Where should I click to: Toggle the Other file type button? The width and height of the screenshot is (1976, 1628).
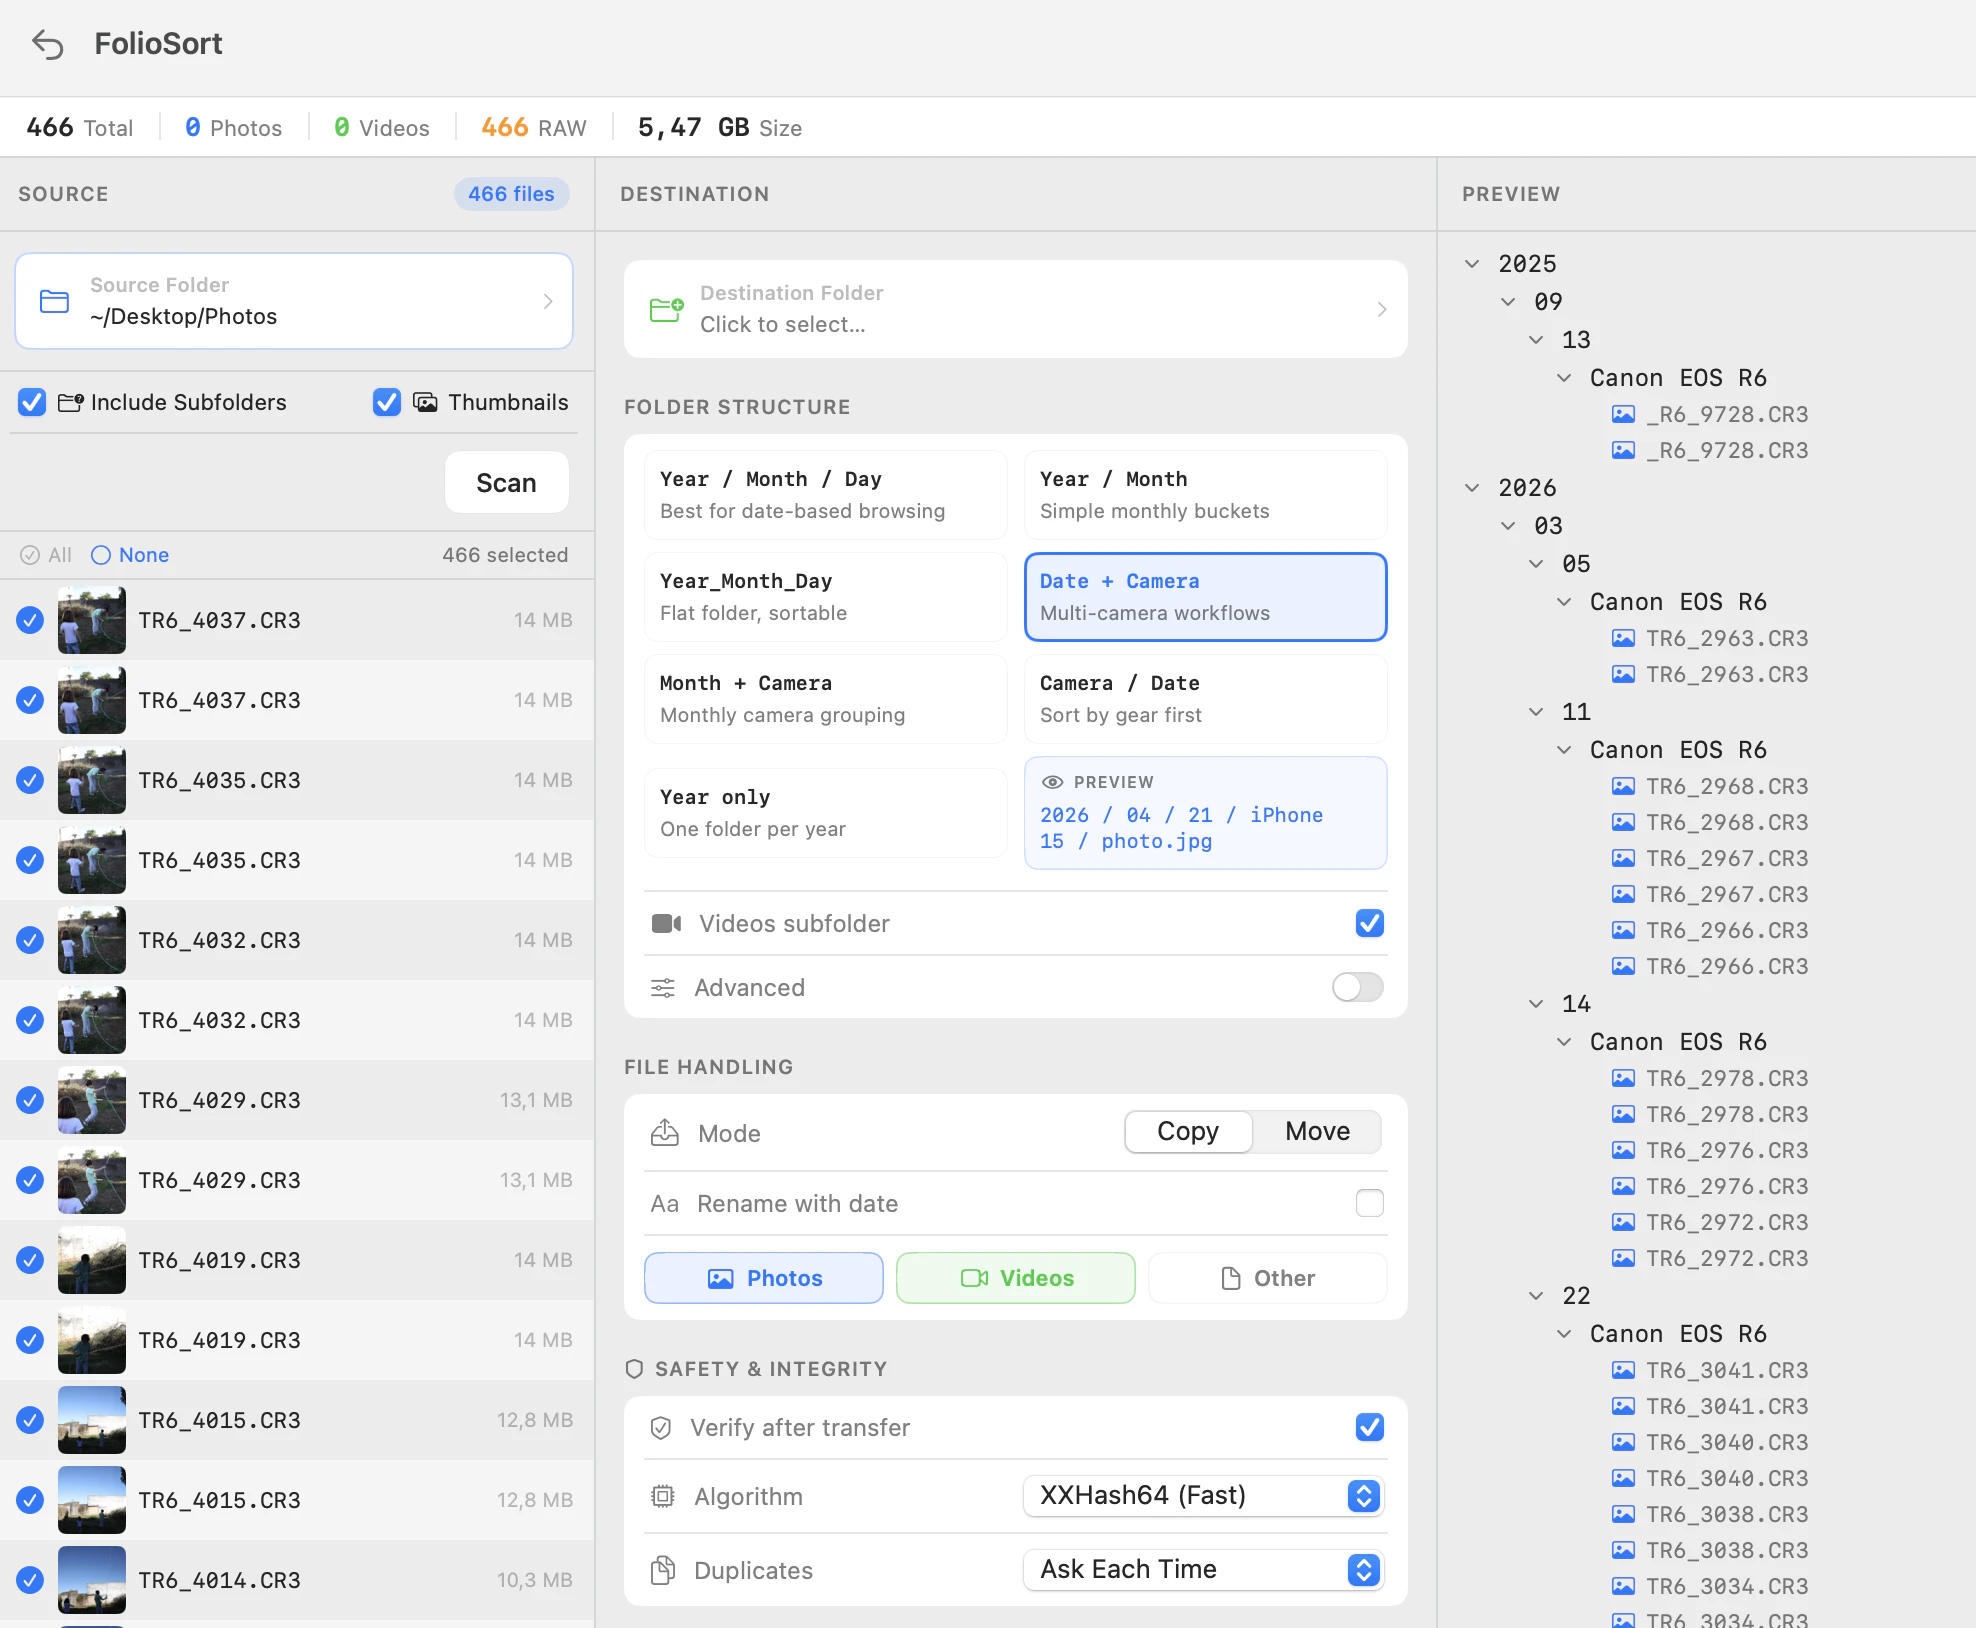[1268, 1278]
